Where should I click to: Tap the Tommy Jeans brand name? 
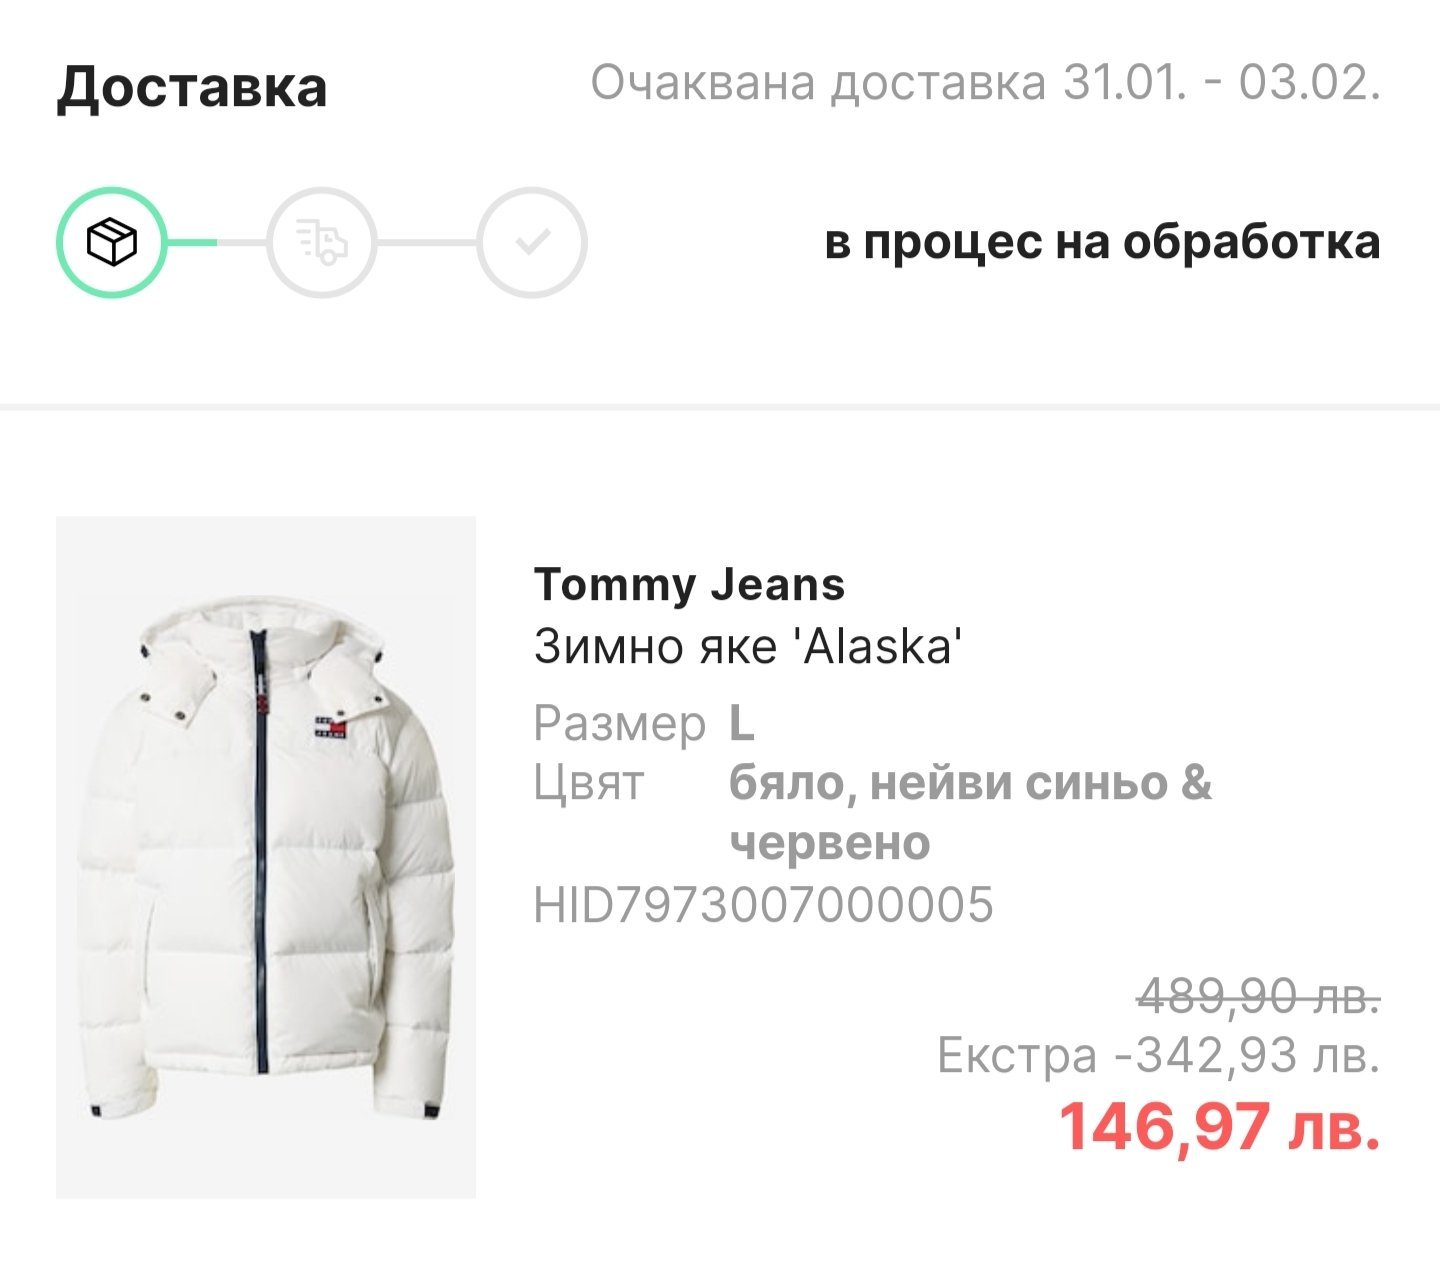coord(689,584)
